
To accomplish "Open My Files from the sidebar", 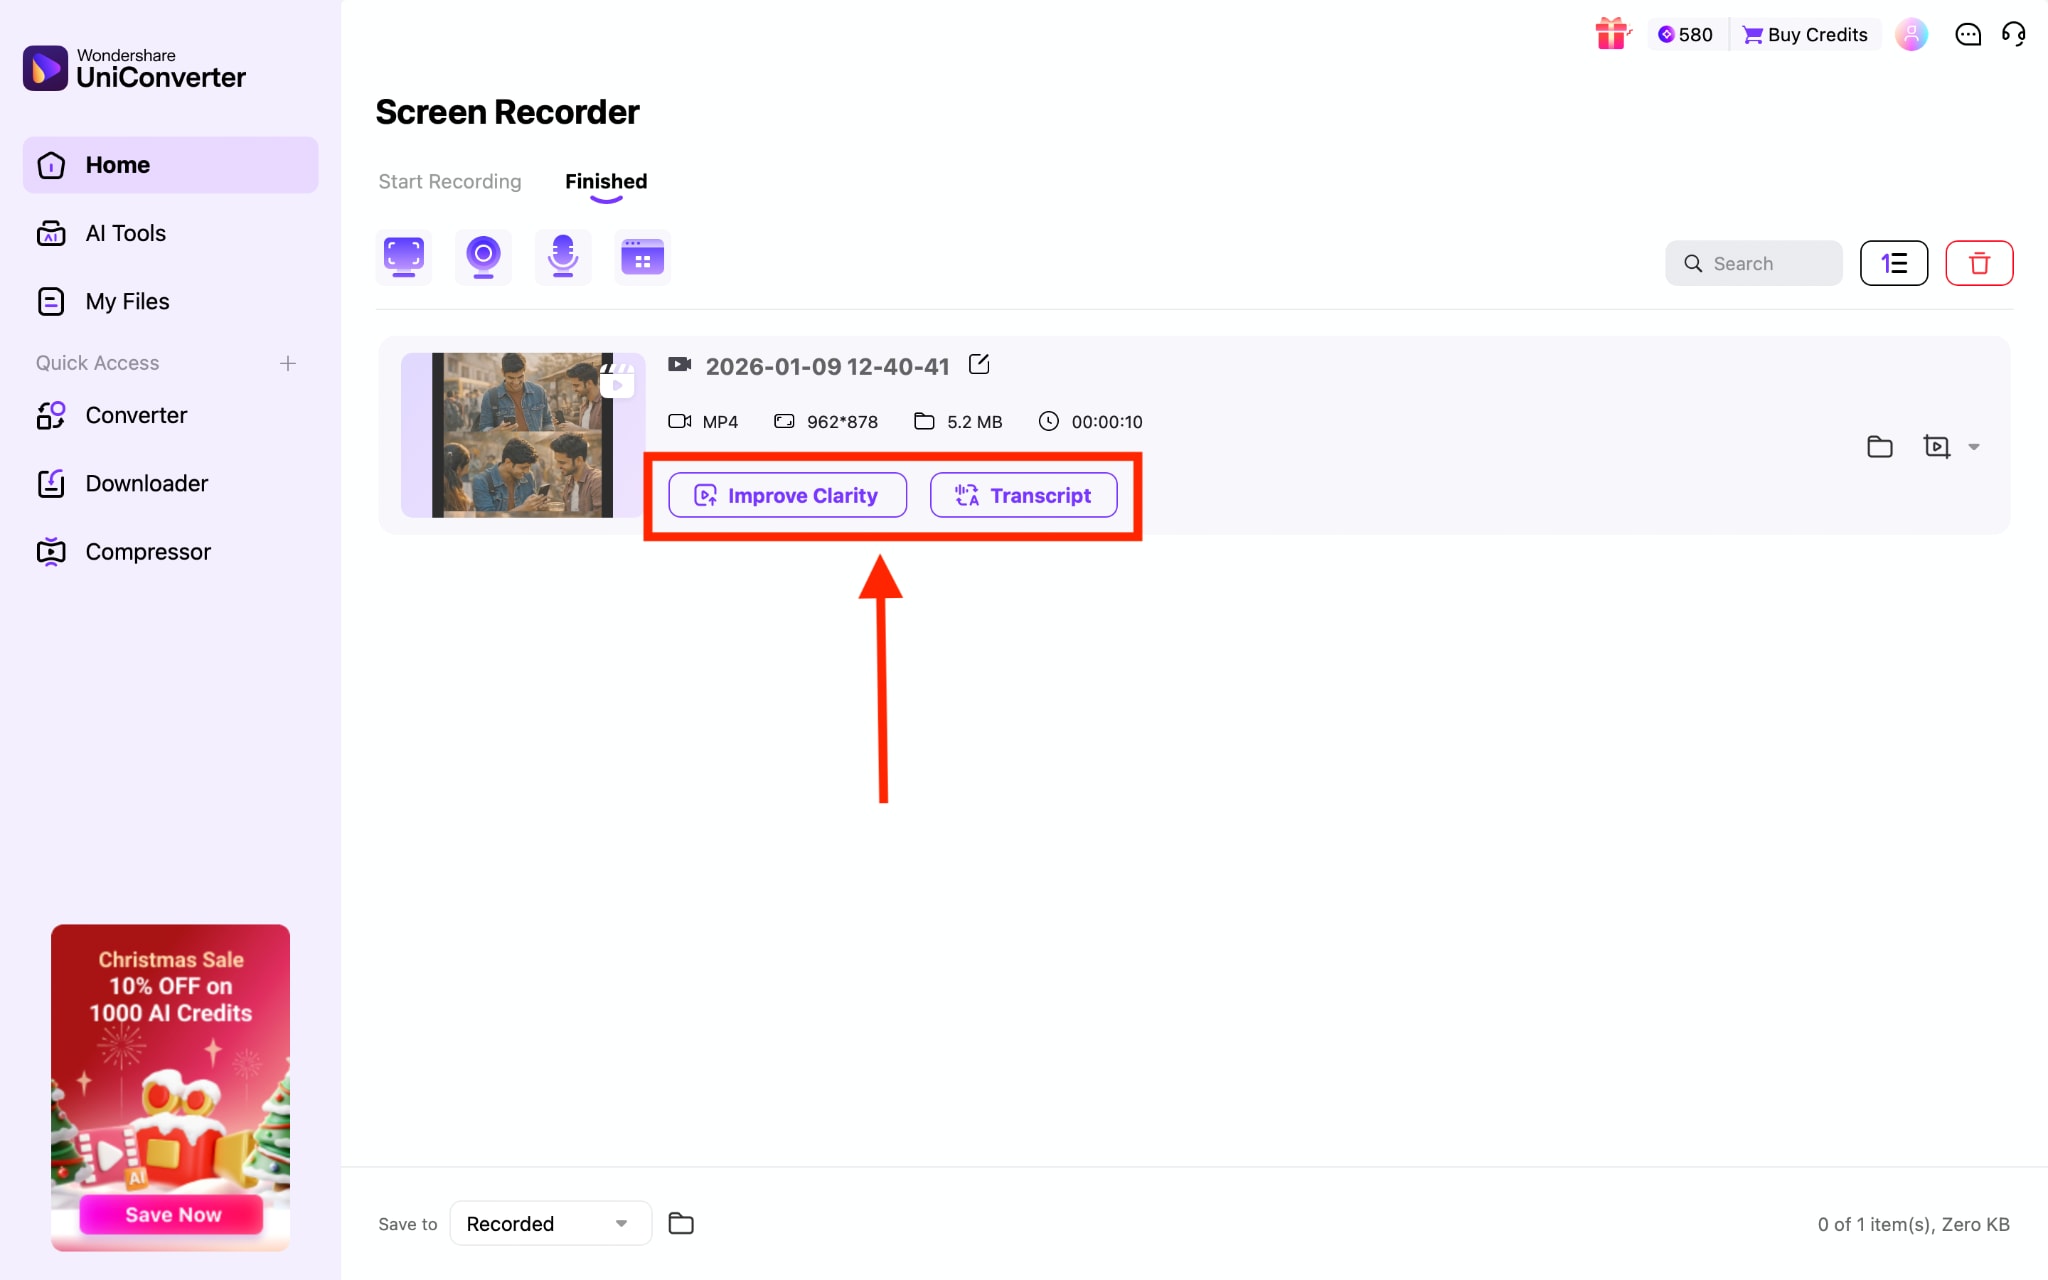I will pos(127,301).
